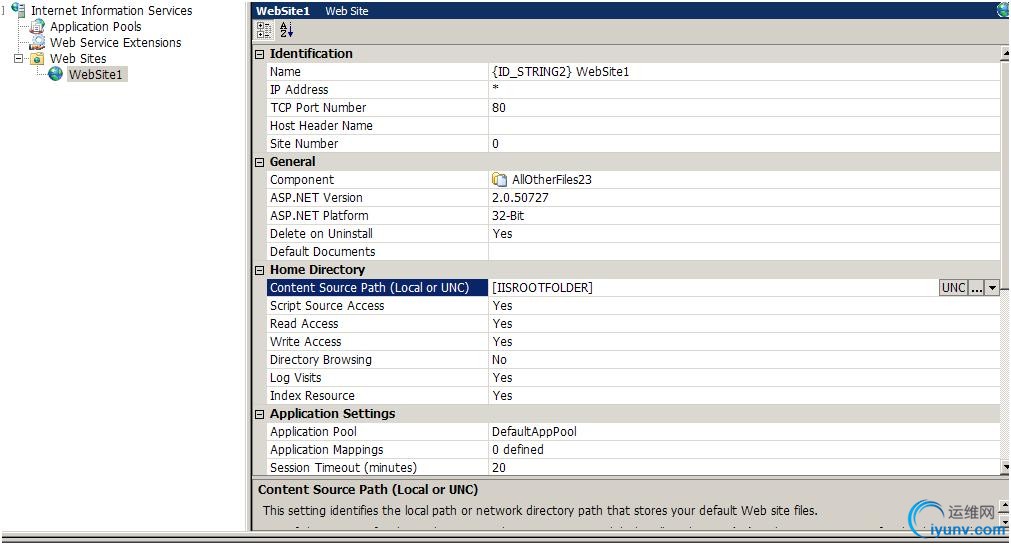Click the Web Service Extensions icon
The image size is (1011, 546).
(x=37, y=42)
